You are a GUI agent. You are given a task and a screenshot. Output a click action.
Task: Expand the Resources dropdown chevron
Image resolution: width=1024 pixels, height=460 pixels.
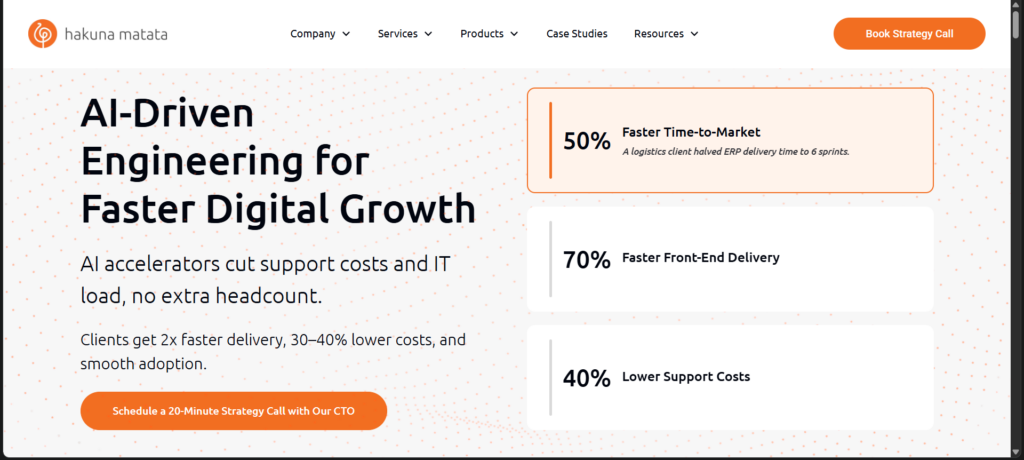[x=694, y=34]
